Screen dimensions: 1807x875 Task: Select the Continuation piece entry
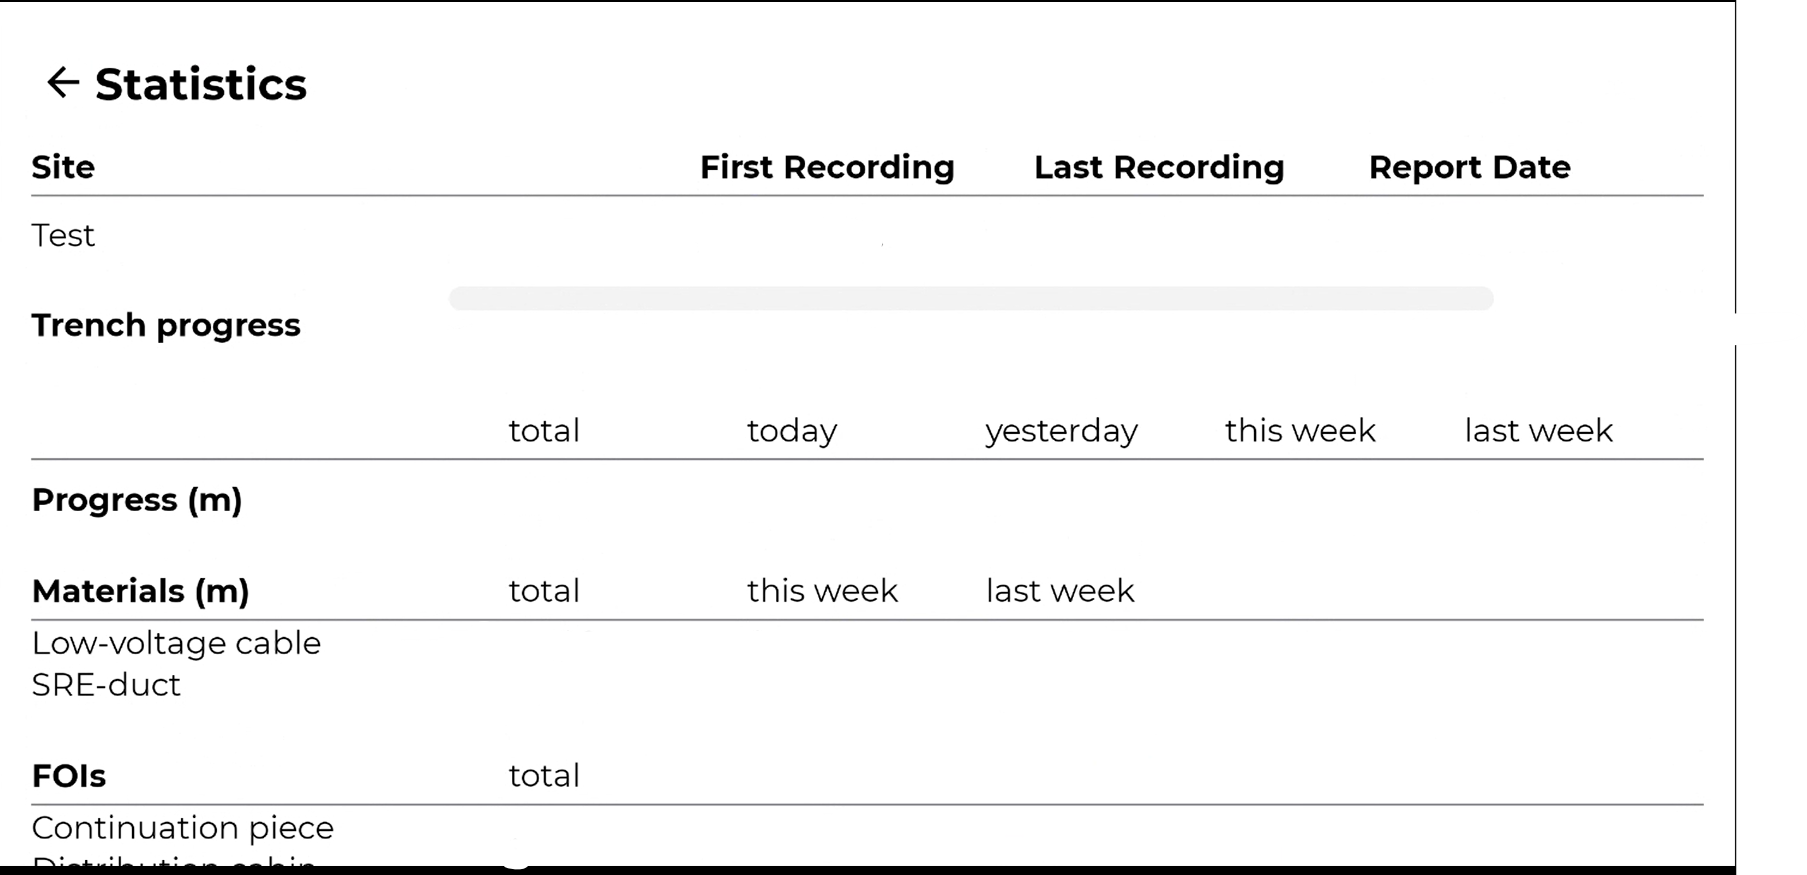point(182,827)
